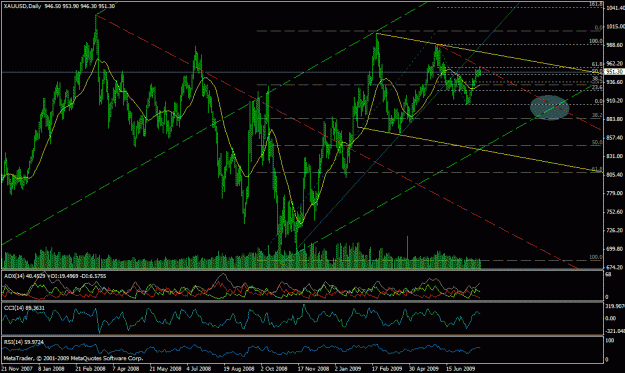Screen dimensions: 625x373
Task: Click the 17 Nov 2008 date label
Action: (x=313, y=369)
